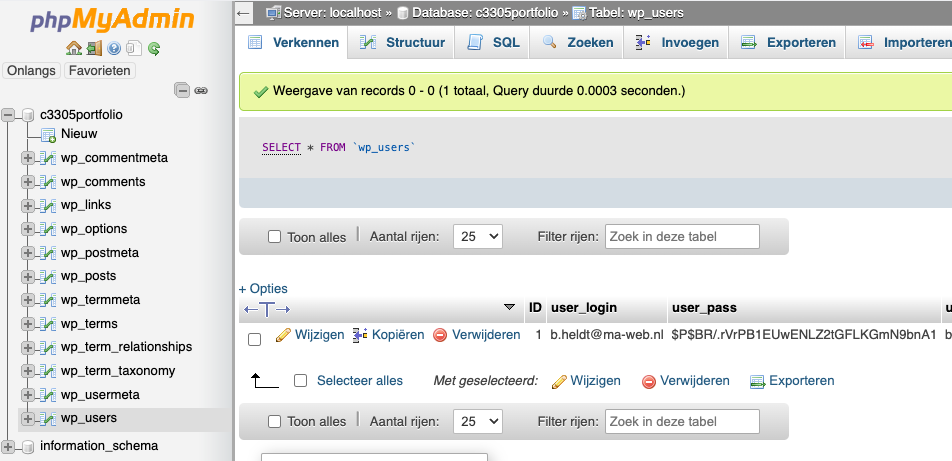Image resolution: width=952 pixels, height=461 pixels.
Task: Open the Structuur tab
Action: 401,43
